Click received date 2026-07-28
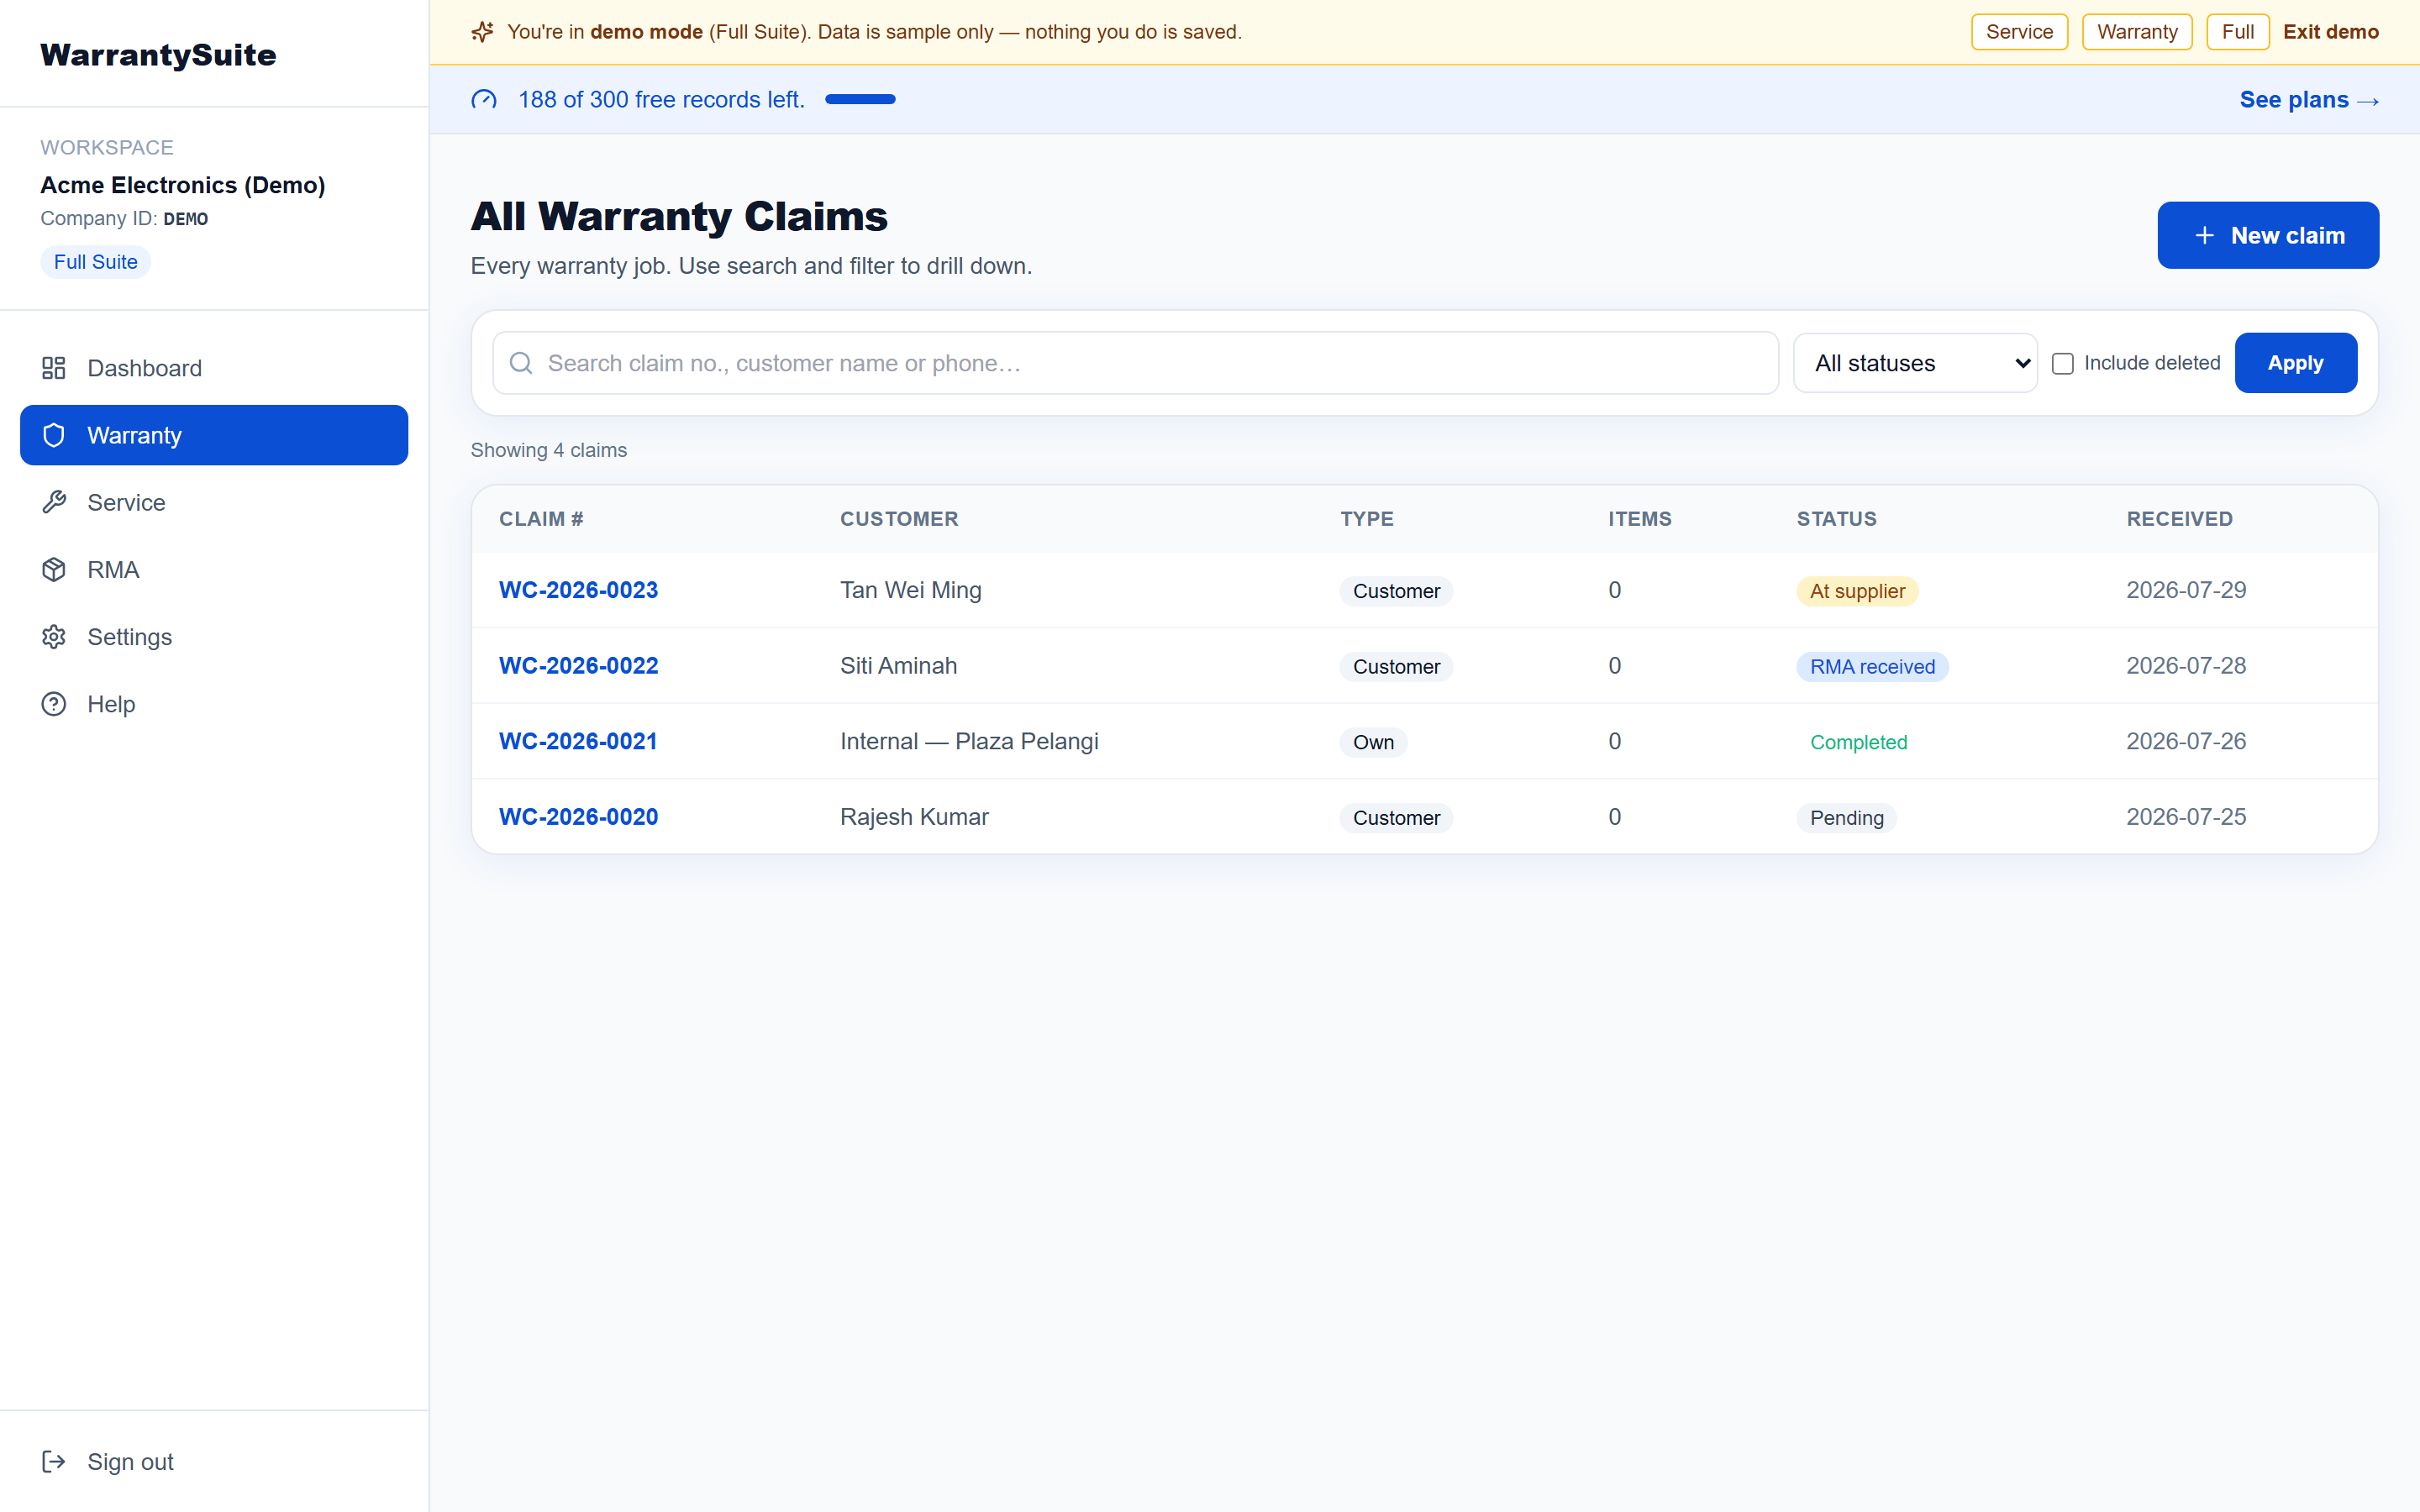 2186,666
